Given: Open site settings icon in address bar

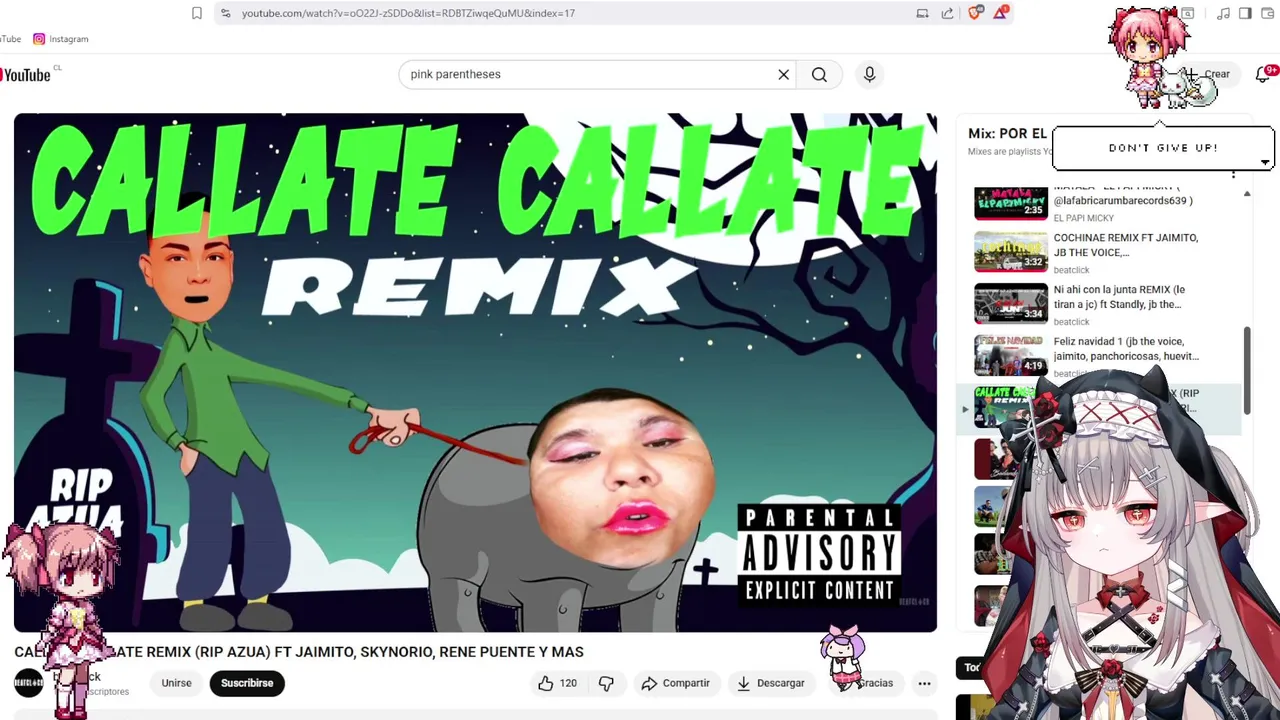Looking at the screenshot, I should 226,13.
